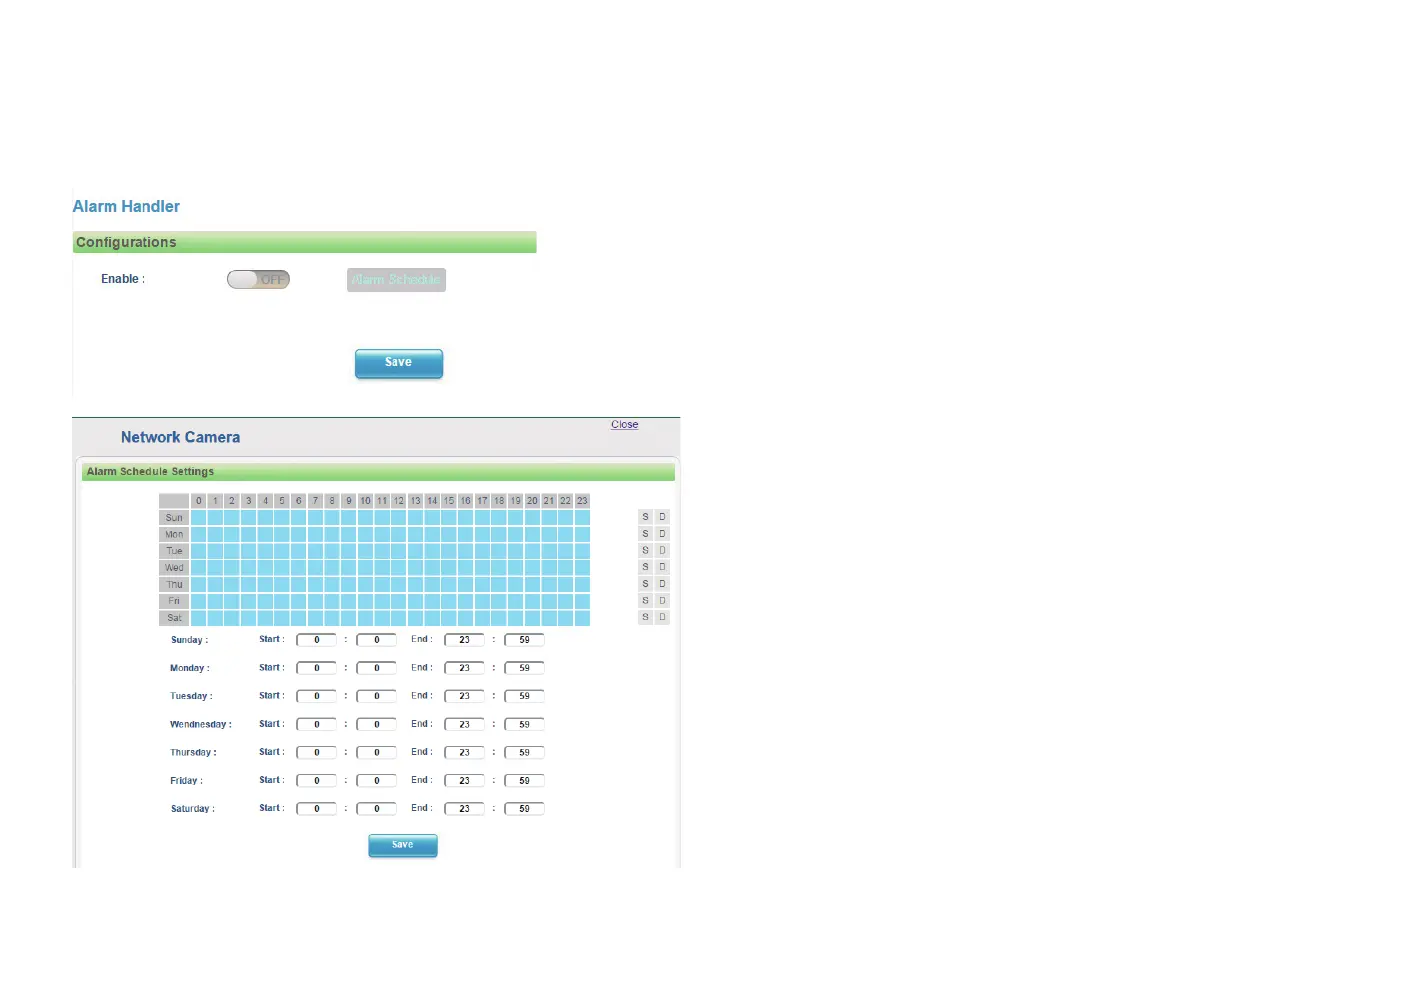Click Monday start hour field

tap(317, 668)
